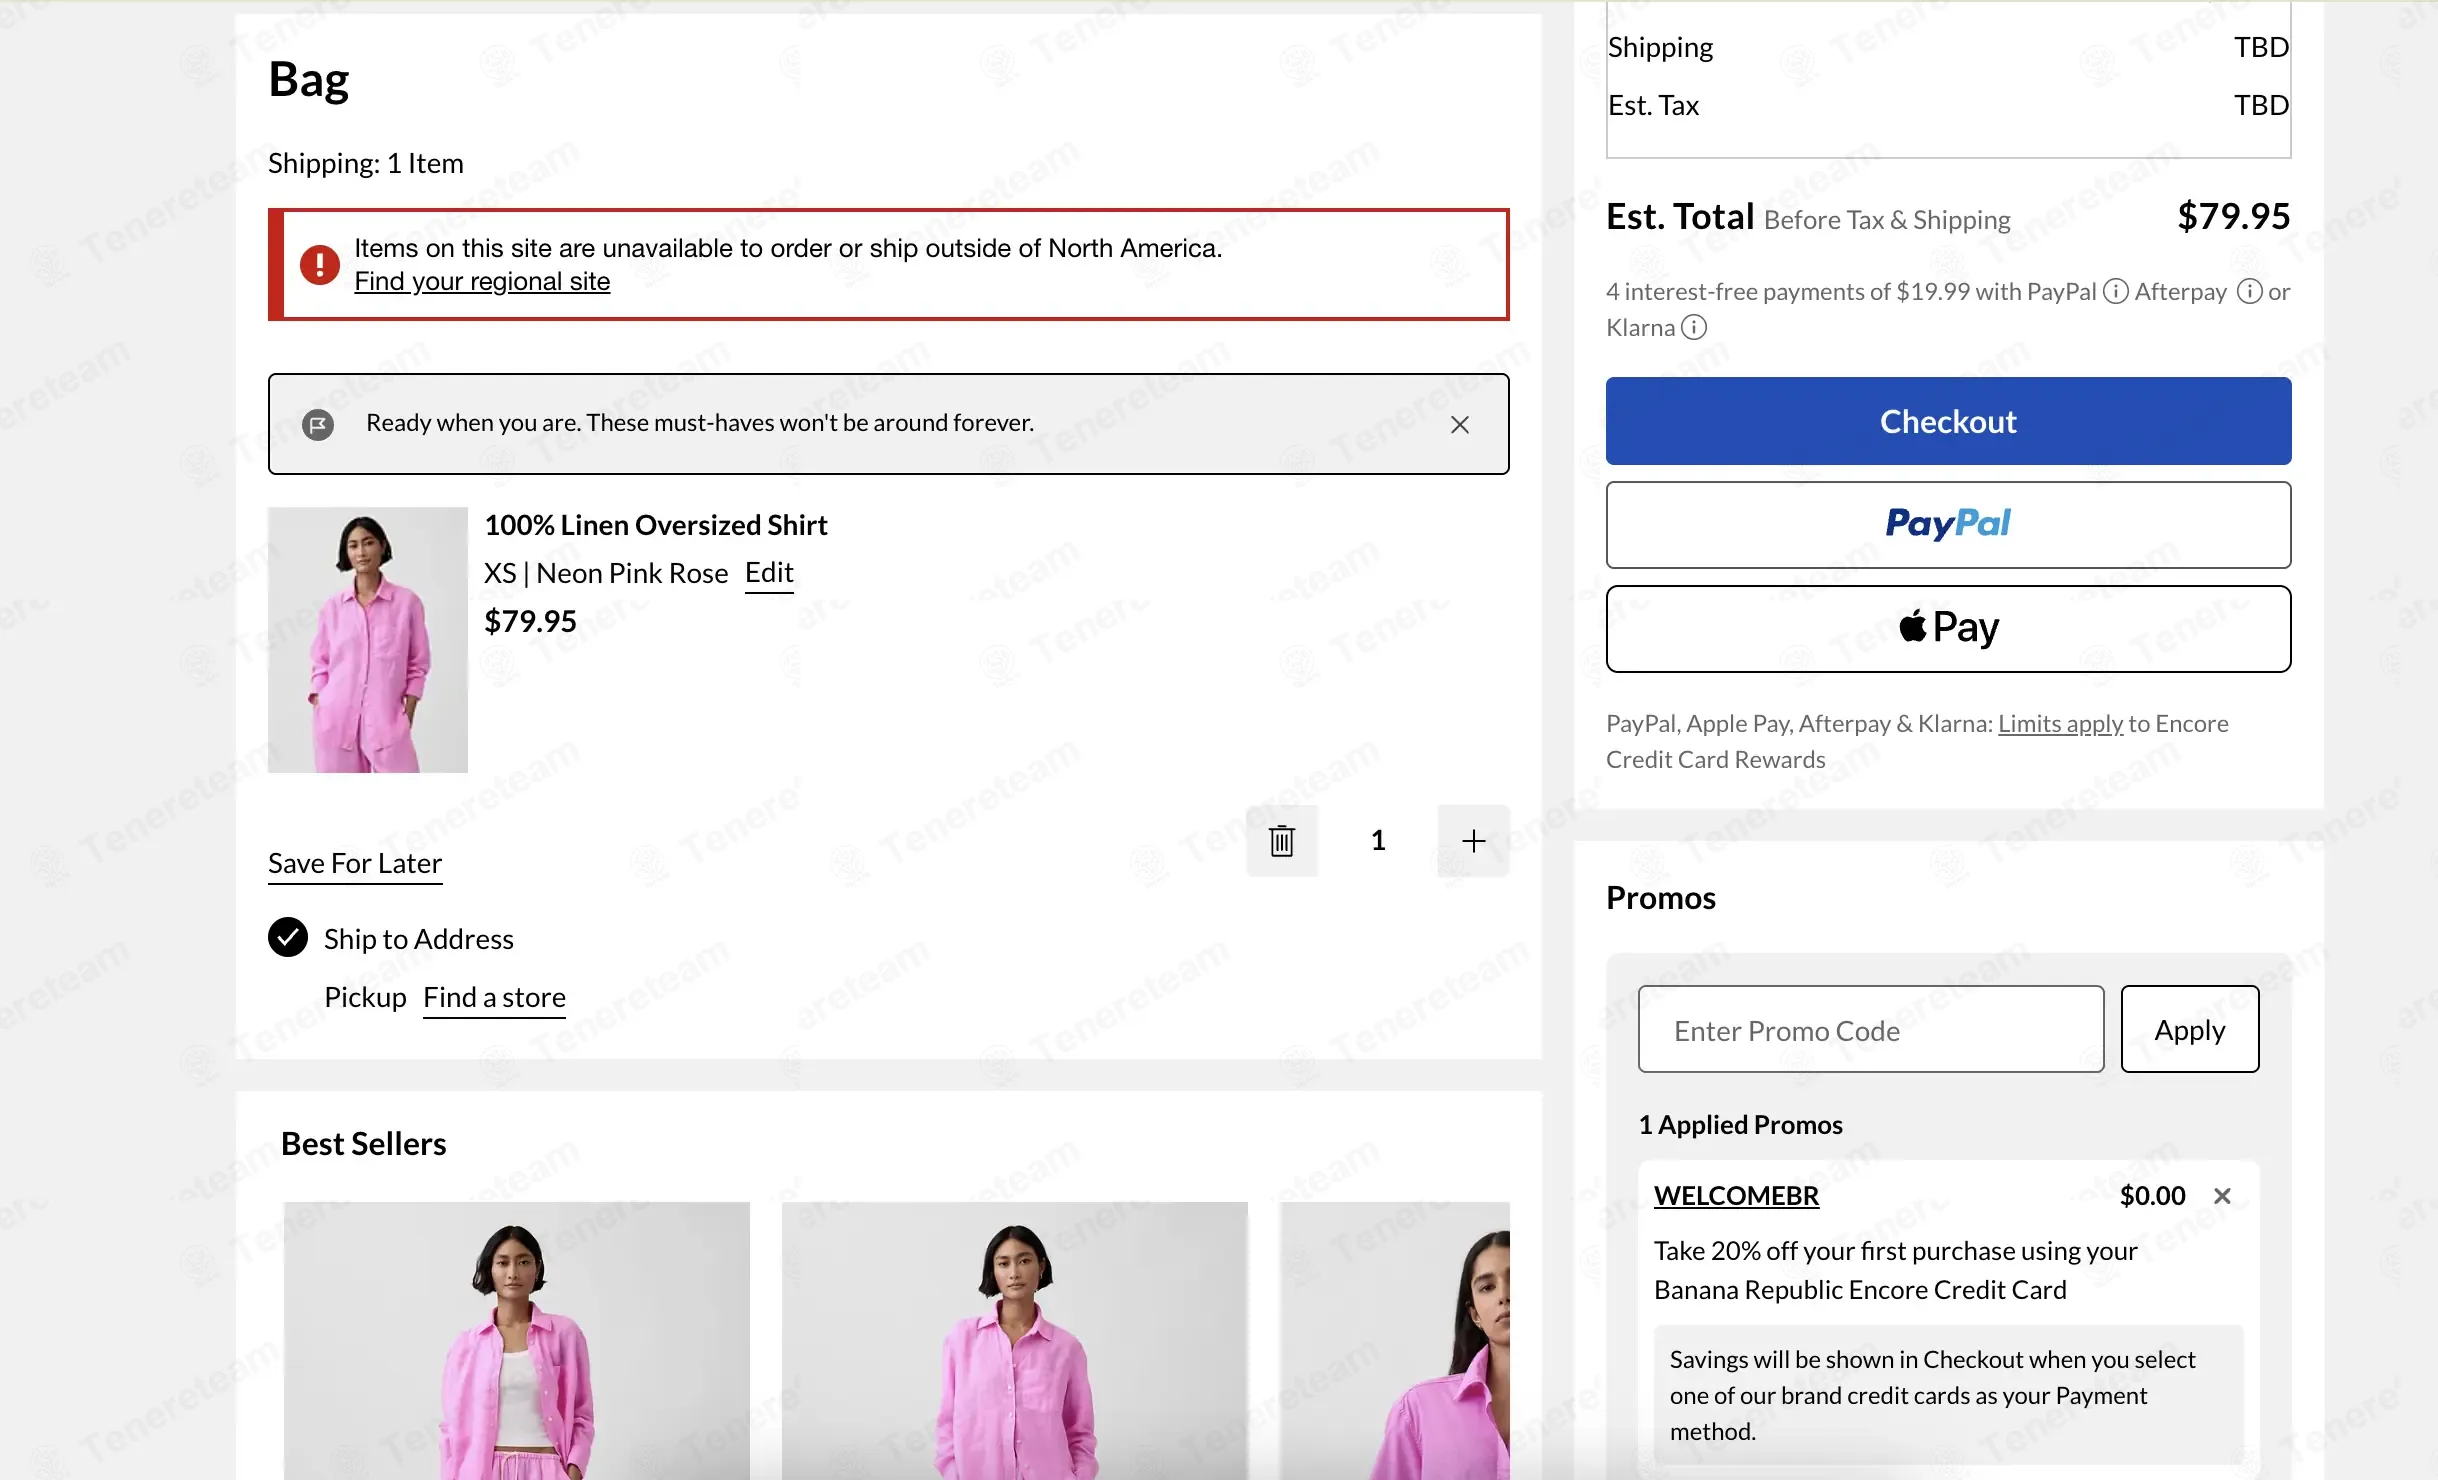
Task: Click the 'Shipping: 1 Item' text
Action: (x=366, y=163)
